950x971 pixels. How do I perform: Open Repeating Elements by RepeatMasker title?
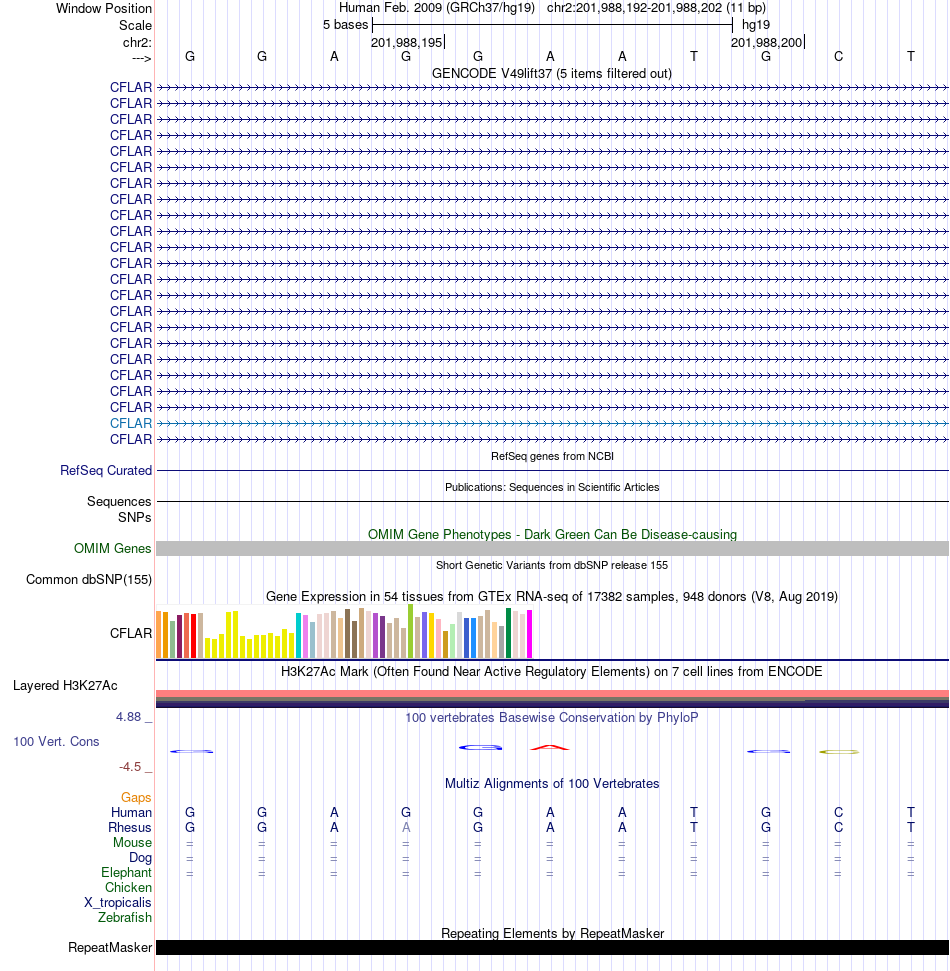click(x=552, y=933)
